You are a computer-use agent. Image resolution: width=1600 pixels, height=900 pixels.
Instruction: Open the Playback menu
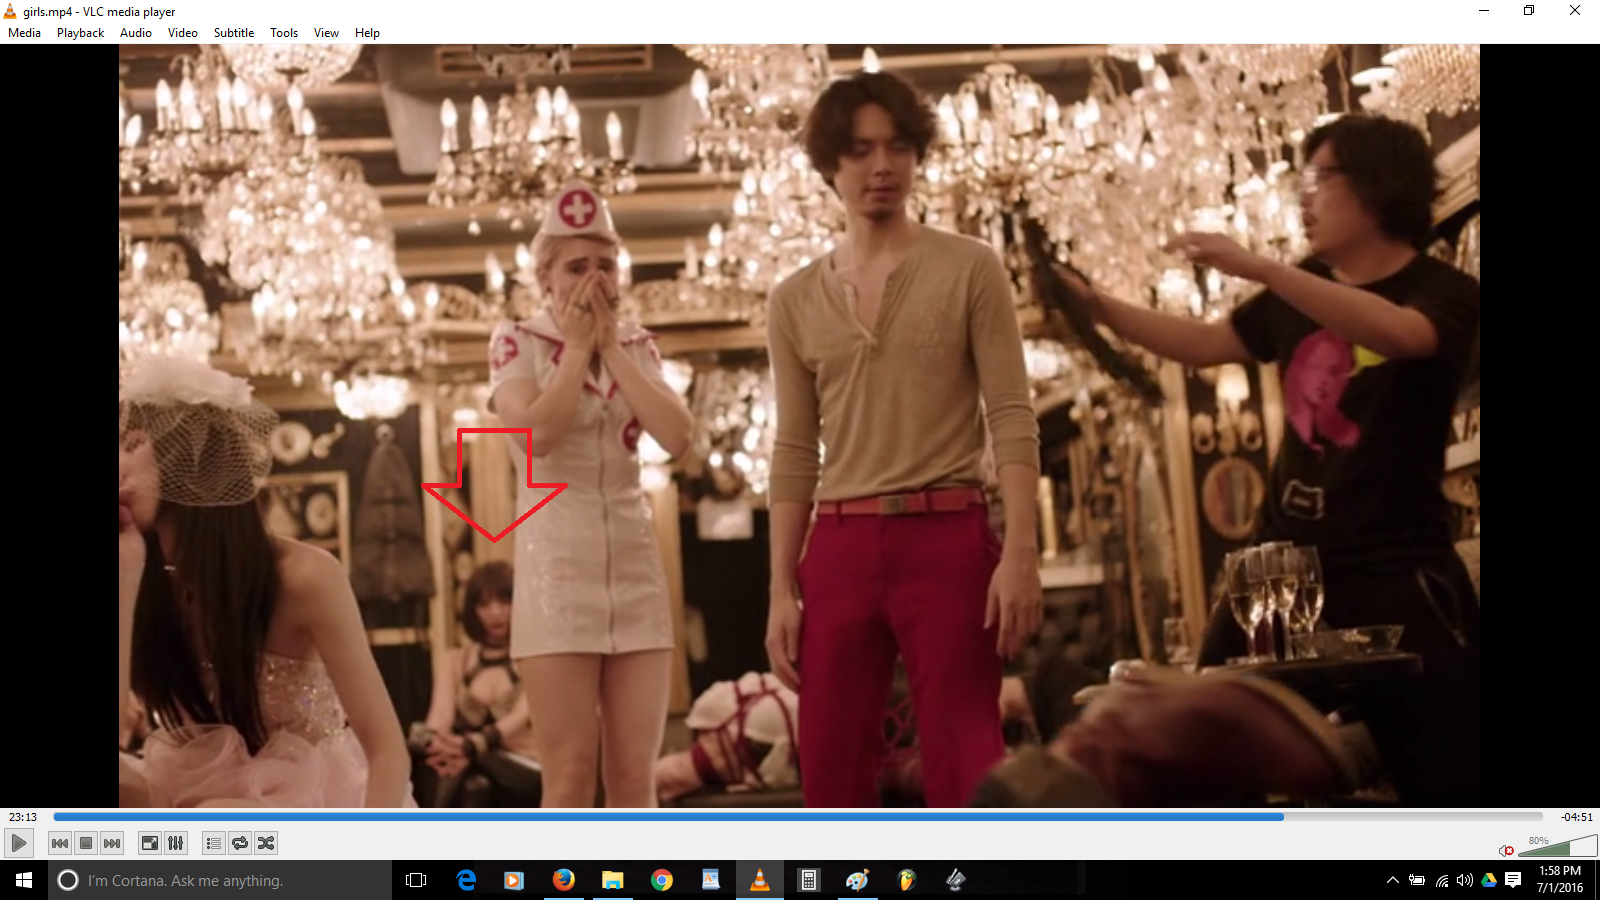80,33
